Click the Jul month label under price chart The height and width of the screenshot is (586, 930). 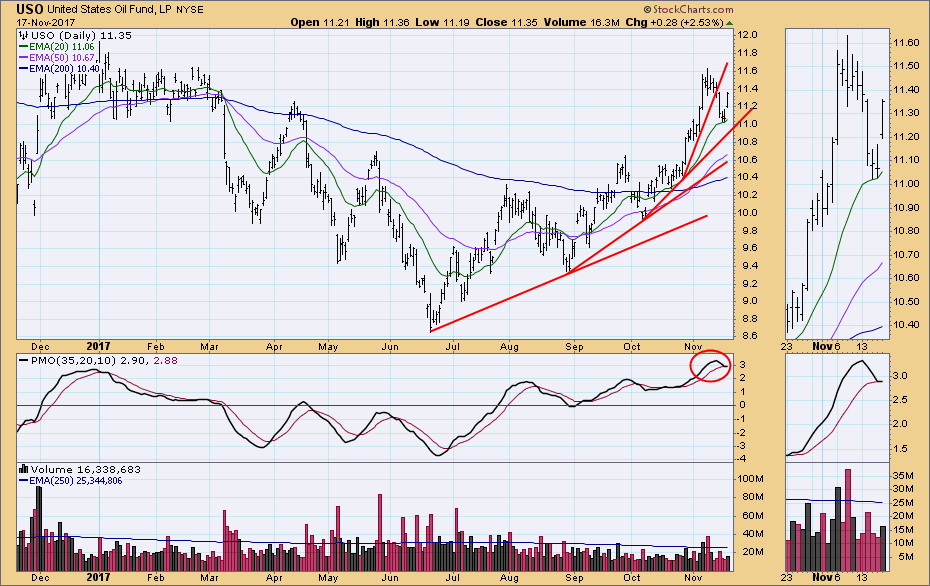(453, 346)
